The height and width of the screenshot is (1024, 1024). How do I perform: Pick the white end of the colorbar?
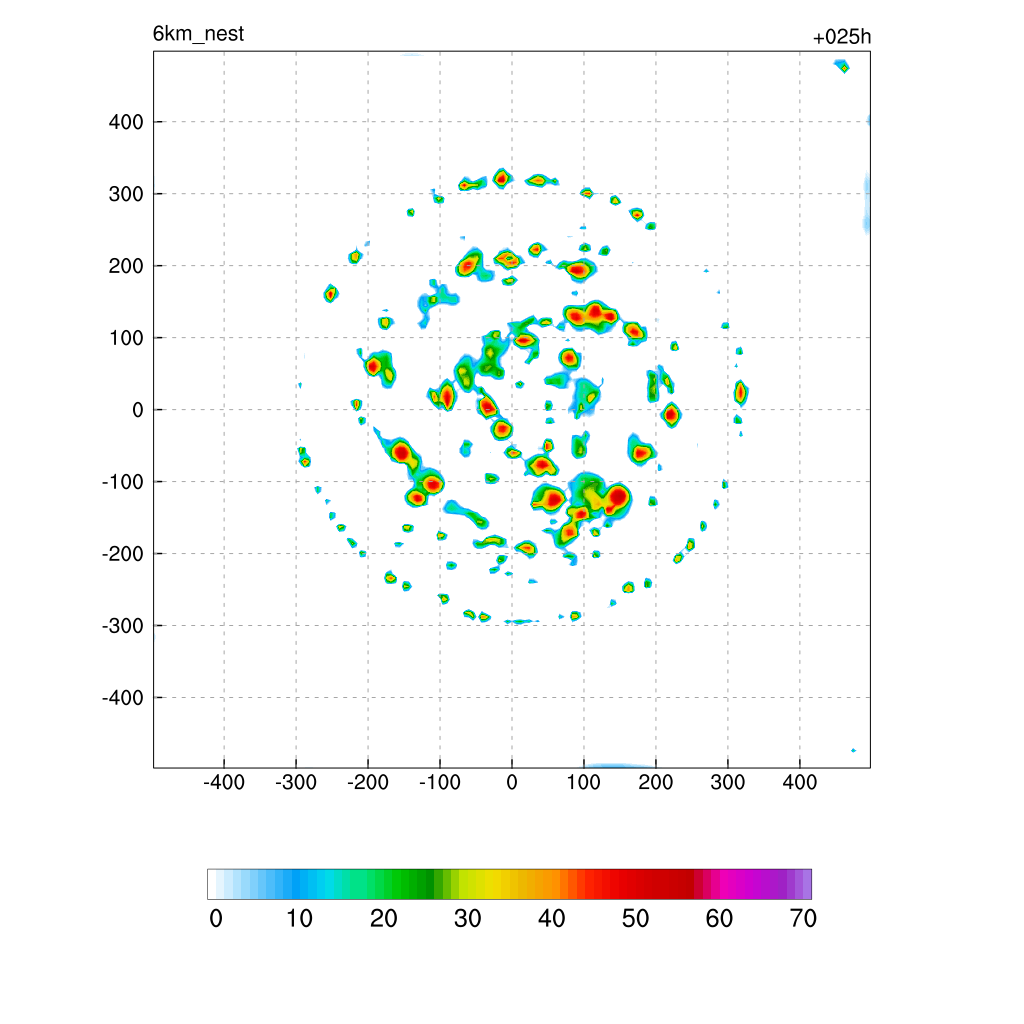(x=212, y=884)
